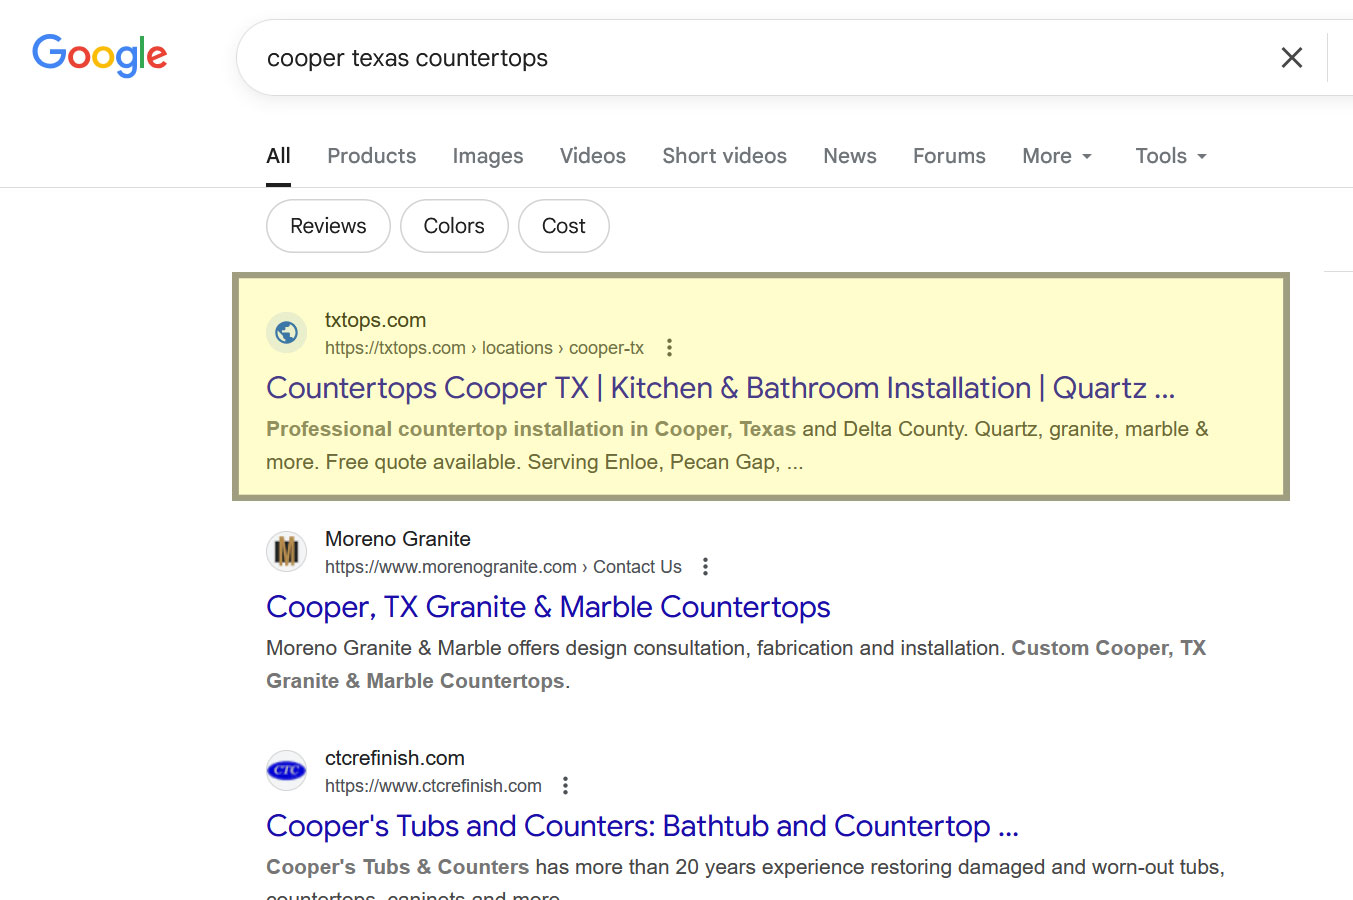Image resolution: width=1353 pixels, height=900 pixels.
Task: Click the Moreno Granite favicon
Action: (x=287, y=551)
